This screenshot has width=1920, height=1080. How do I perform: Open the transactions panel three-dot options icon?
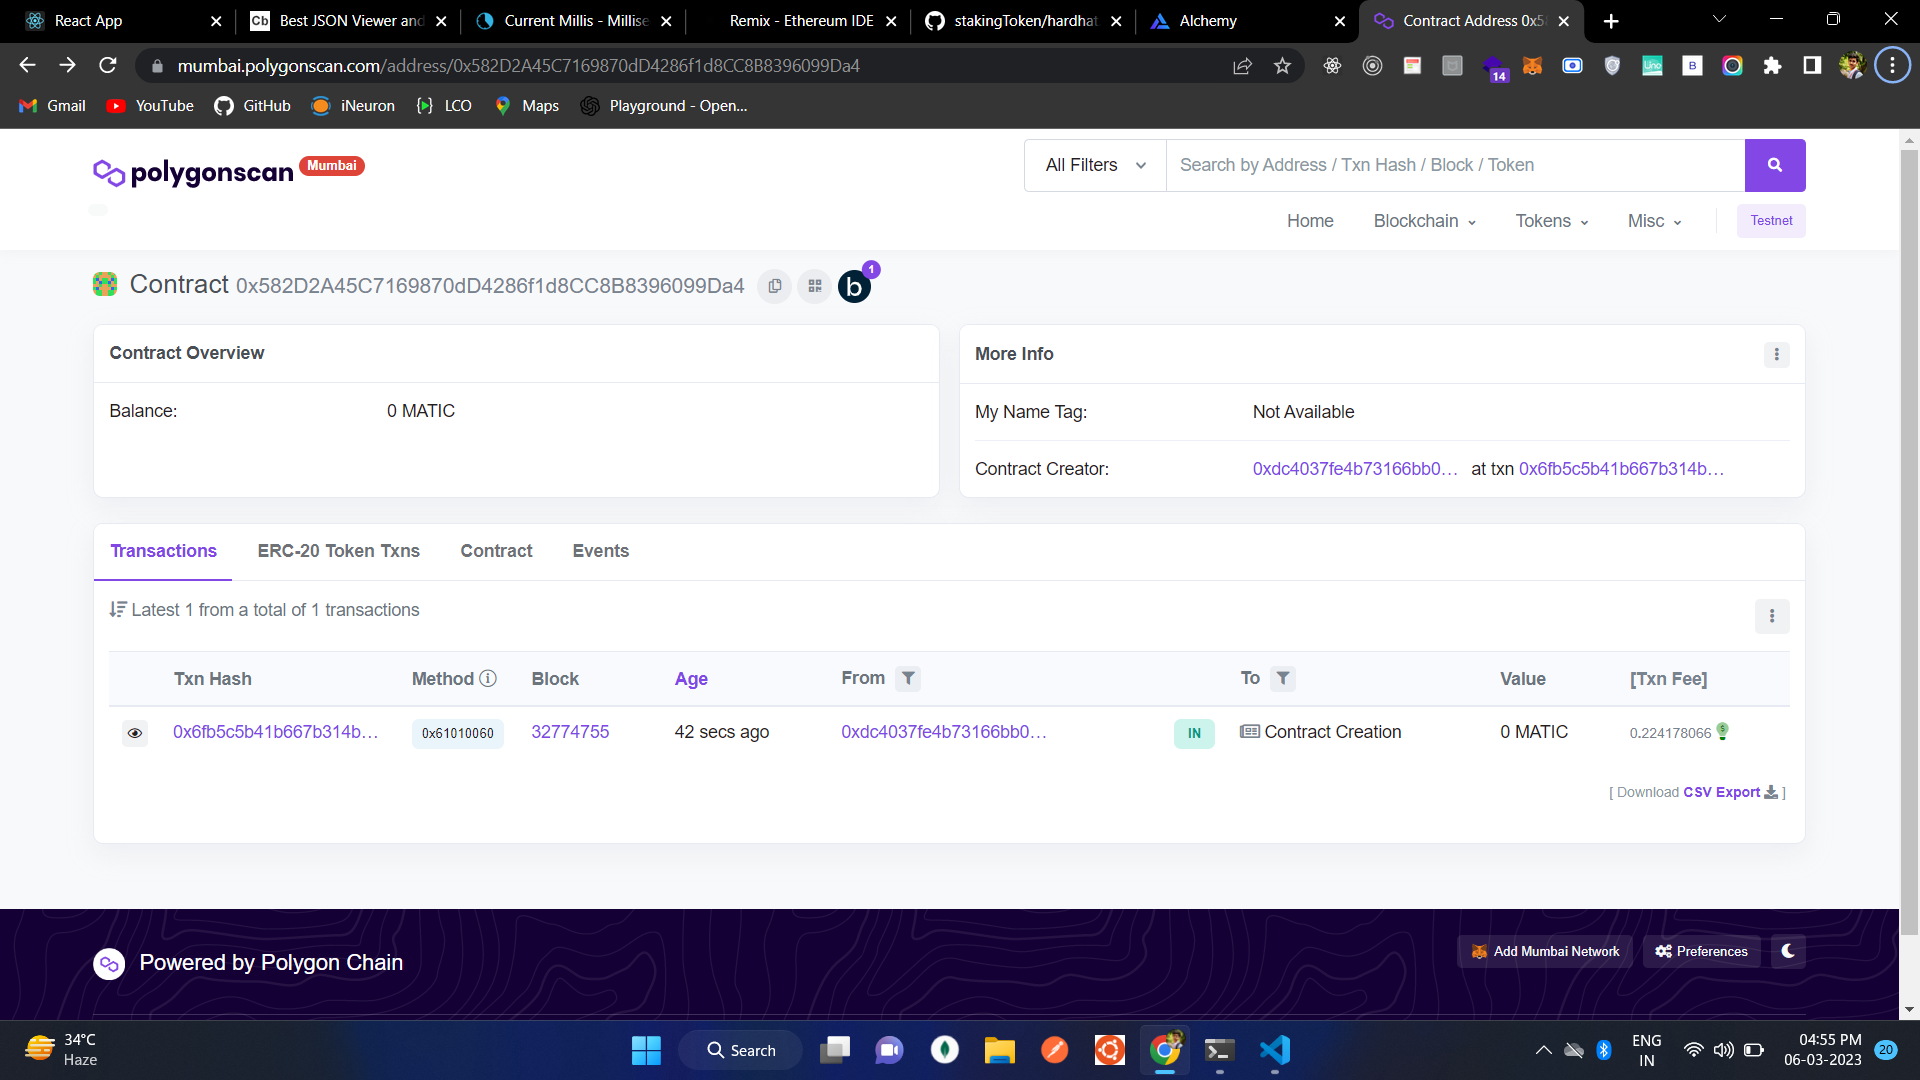pos(1772,617)
